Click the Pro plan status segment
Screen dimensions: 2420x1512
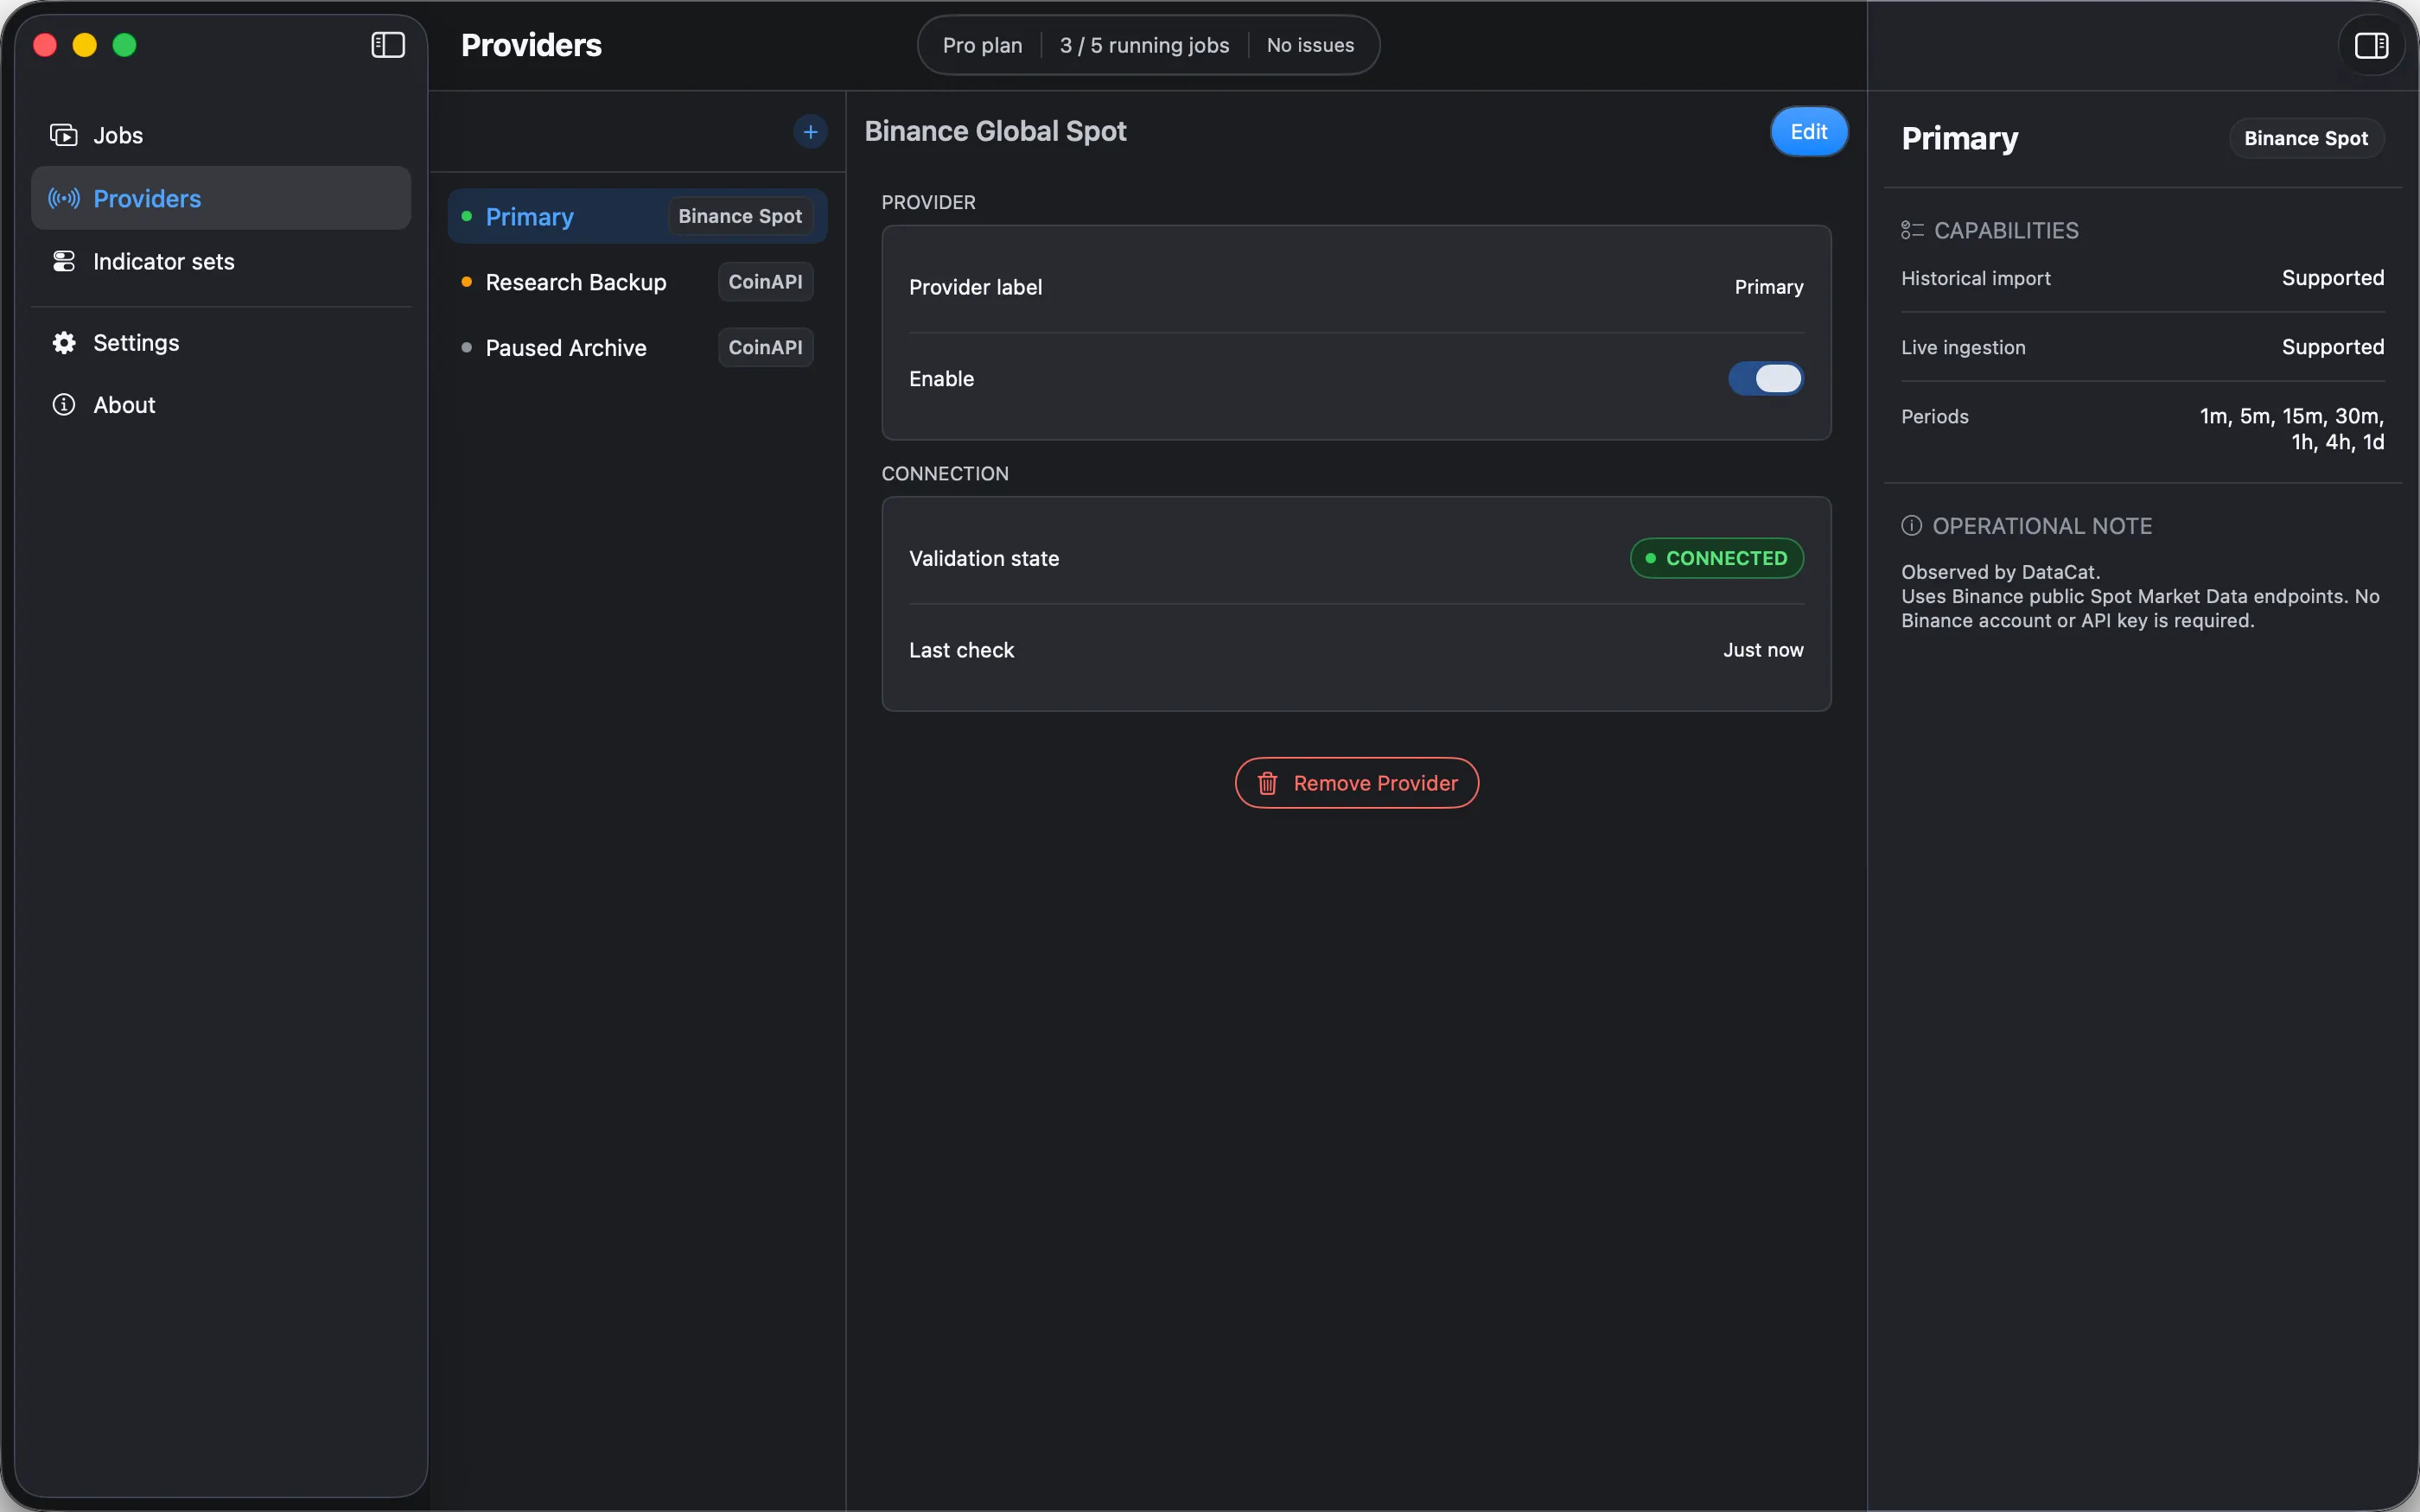click(982, 45)
